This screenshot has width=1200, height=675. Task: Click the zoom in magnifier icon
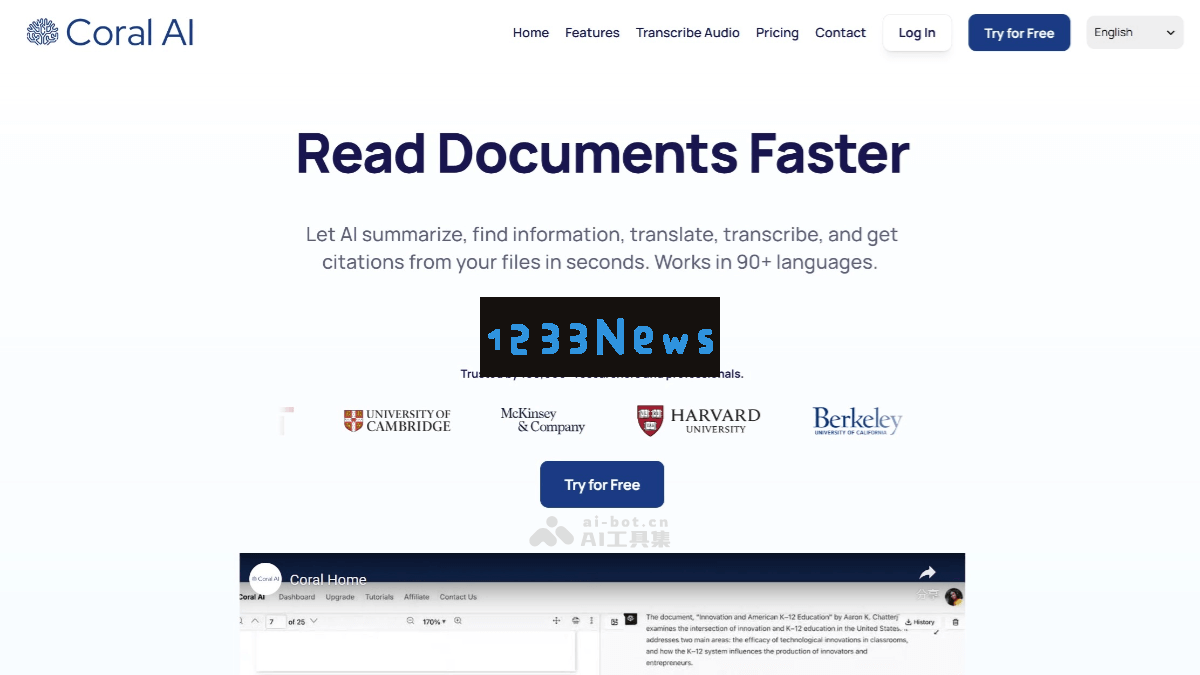[x=458, y=621]
